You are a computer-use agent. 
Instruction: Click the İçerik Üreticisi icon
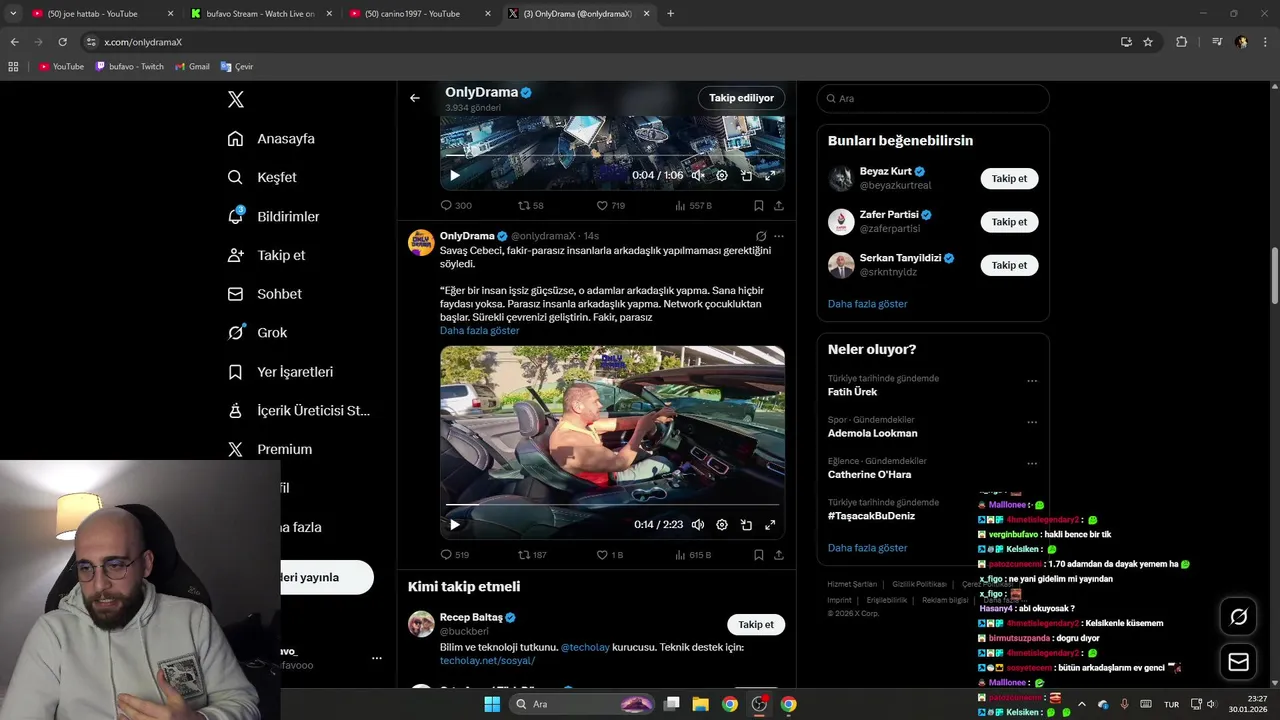click(x=235, y=411)
